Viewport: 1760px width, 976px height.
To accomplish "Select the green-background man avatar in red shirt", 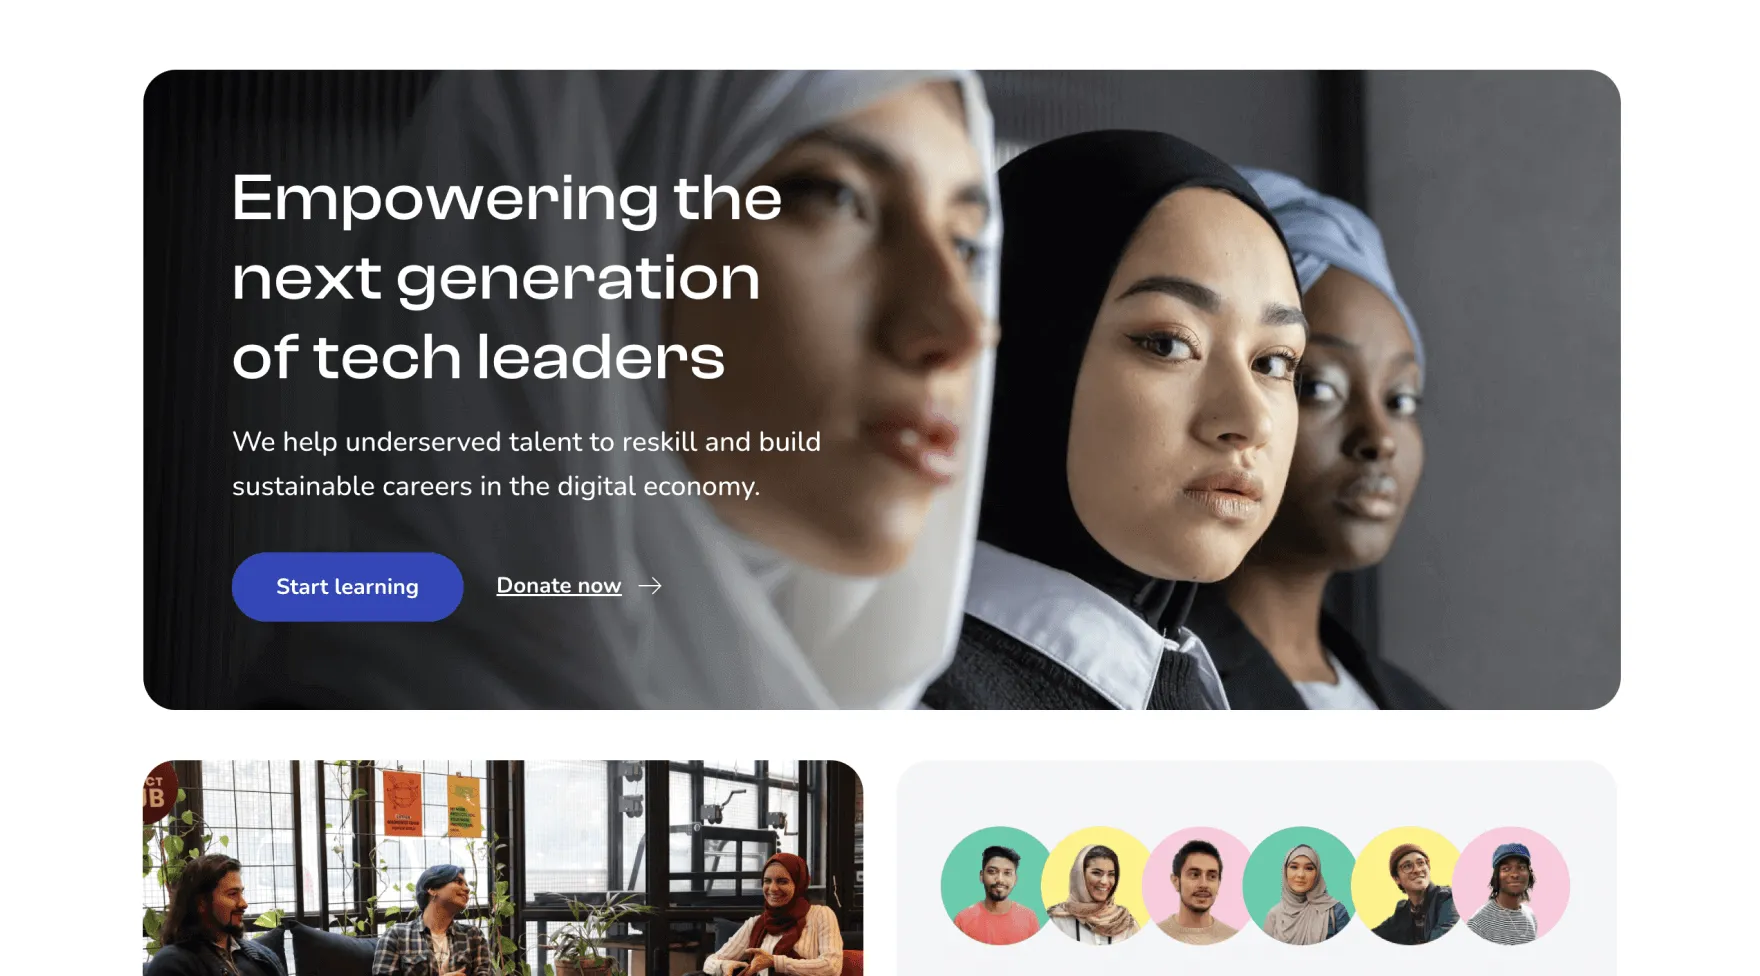I will (998, 886).
